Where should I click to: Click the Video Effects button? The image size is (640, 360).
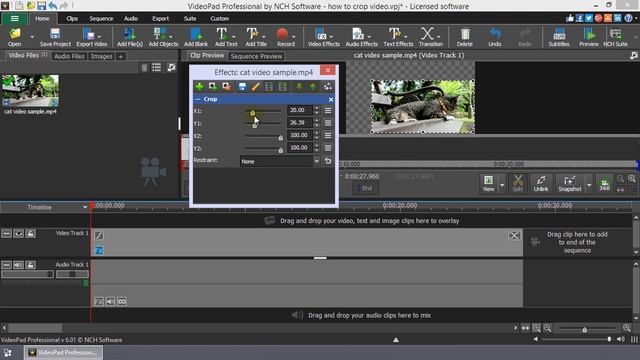tap(324, 37)
